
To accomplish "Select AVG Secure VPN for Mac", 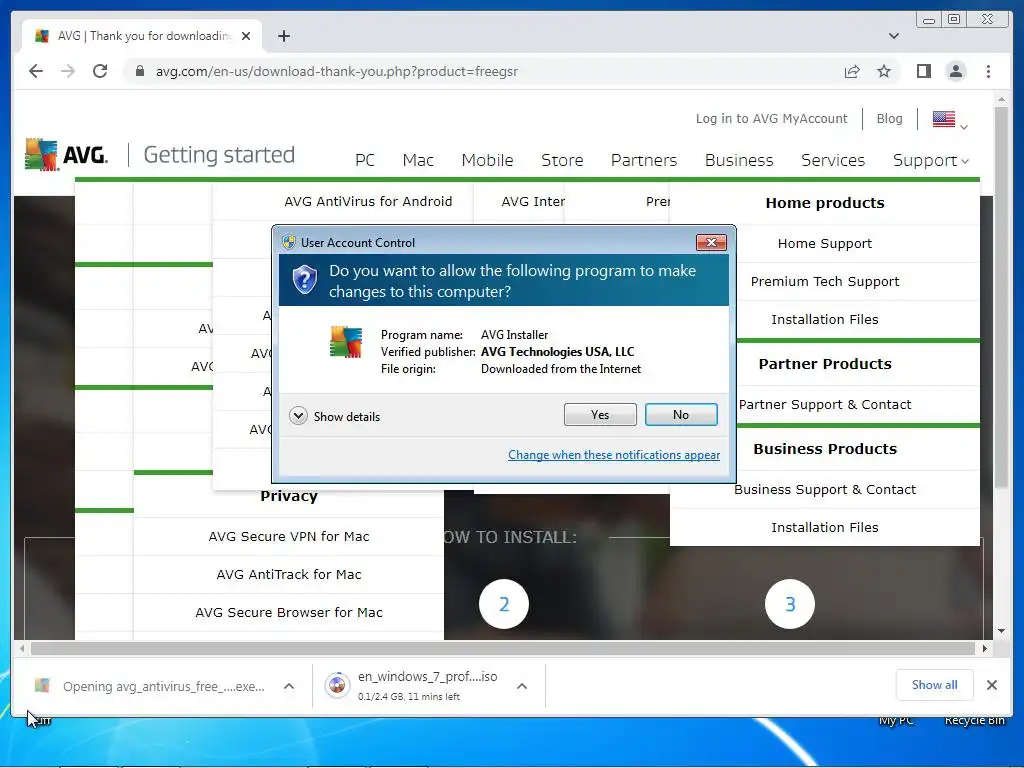I will coord(289,536).
